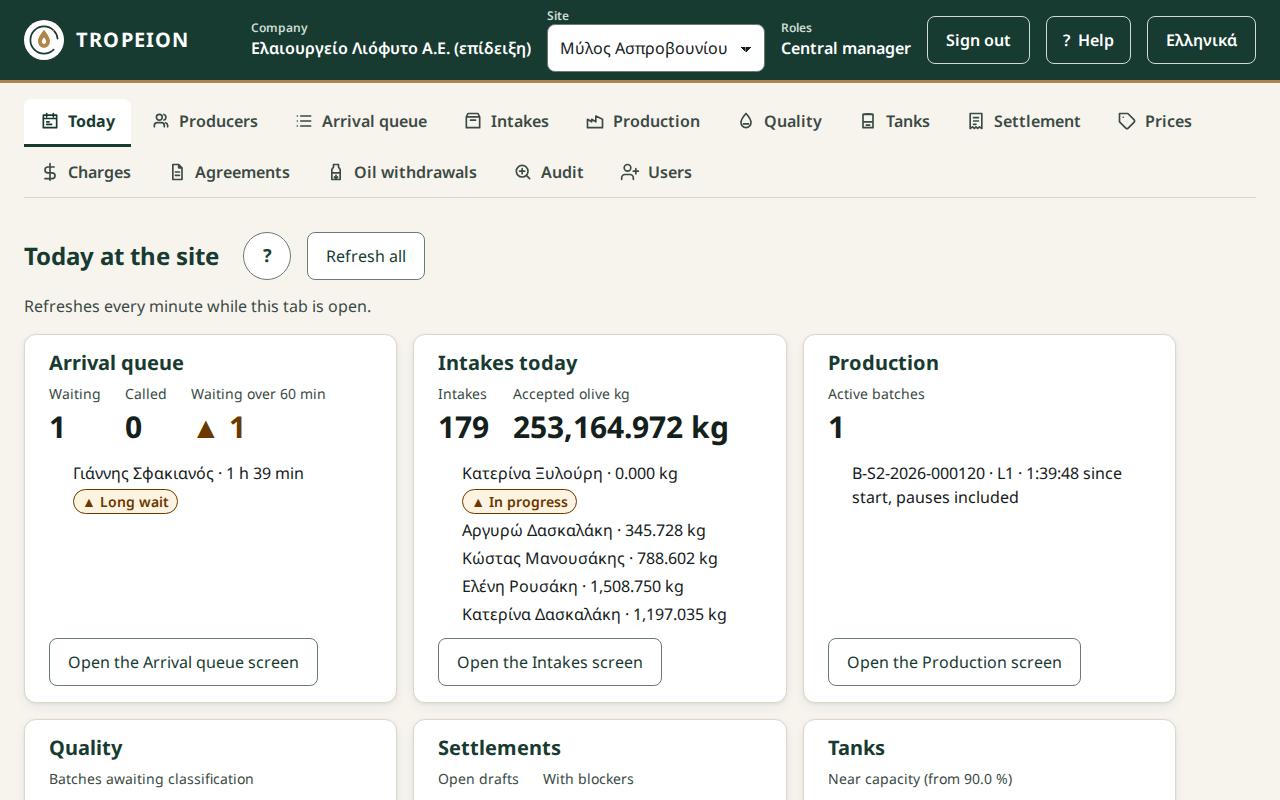The width and height of the screenshot is (1280, 800).
Task: Click the In progress badge
Action: tap(519, 502)
